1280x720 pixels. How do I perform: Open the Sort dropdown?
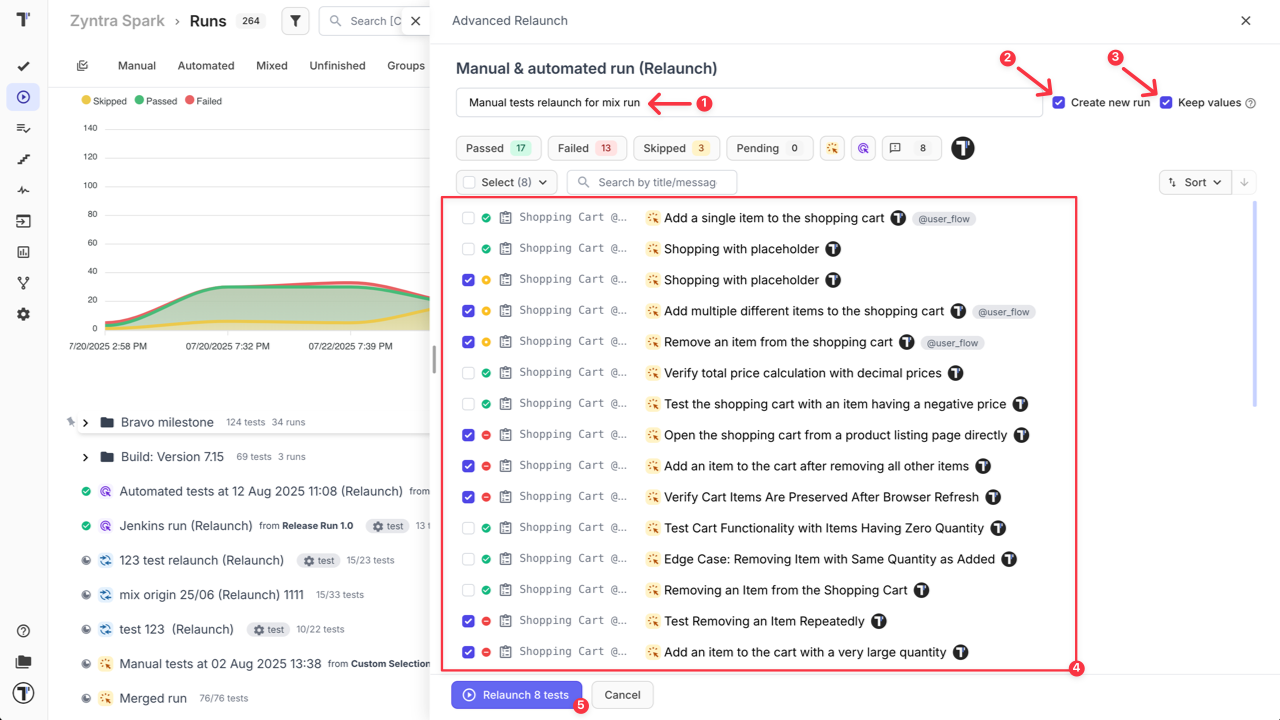coord(1194,182)
